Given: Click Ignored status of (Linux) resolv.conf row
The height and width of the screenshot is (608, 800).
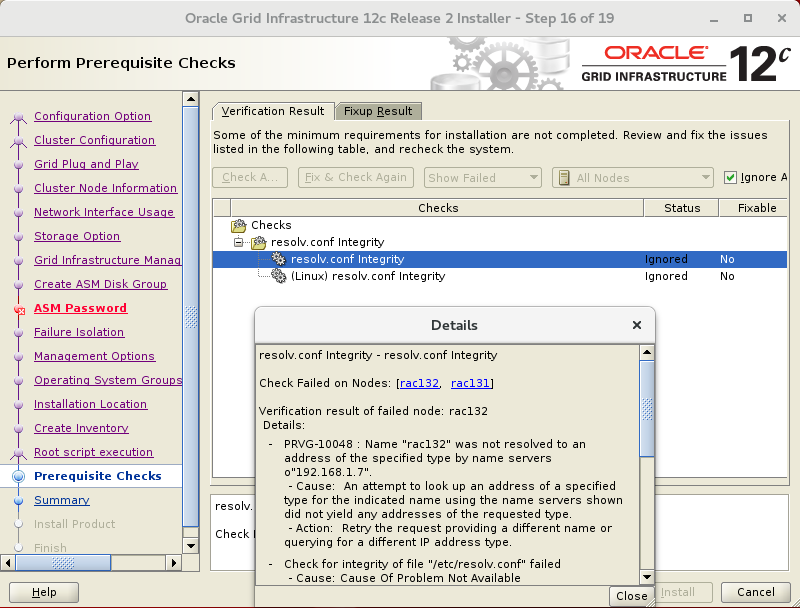Looking at the screenshot, I should click(x=666, y=276).
